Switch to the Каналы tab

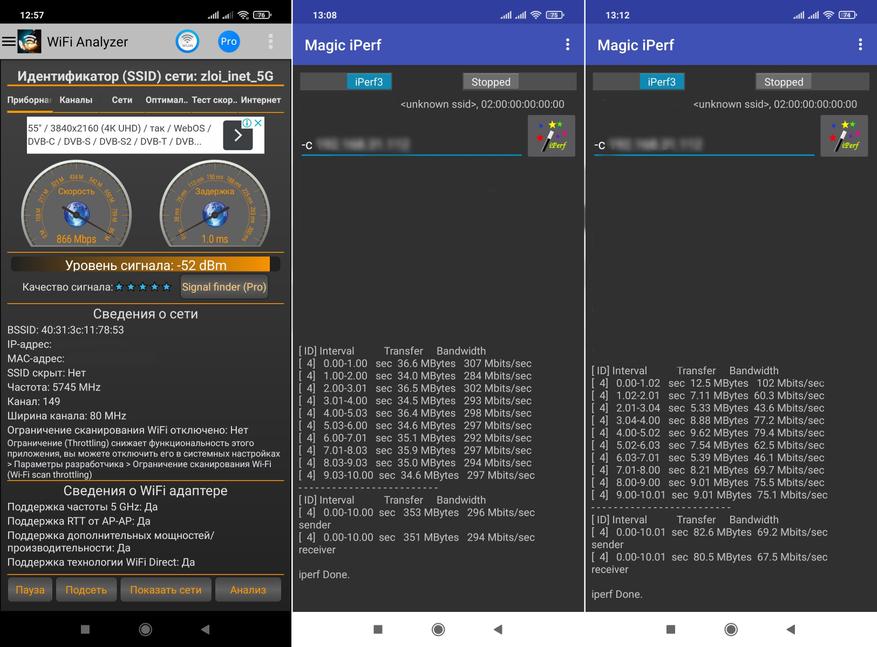pos(76,100)
